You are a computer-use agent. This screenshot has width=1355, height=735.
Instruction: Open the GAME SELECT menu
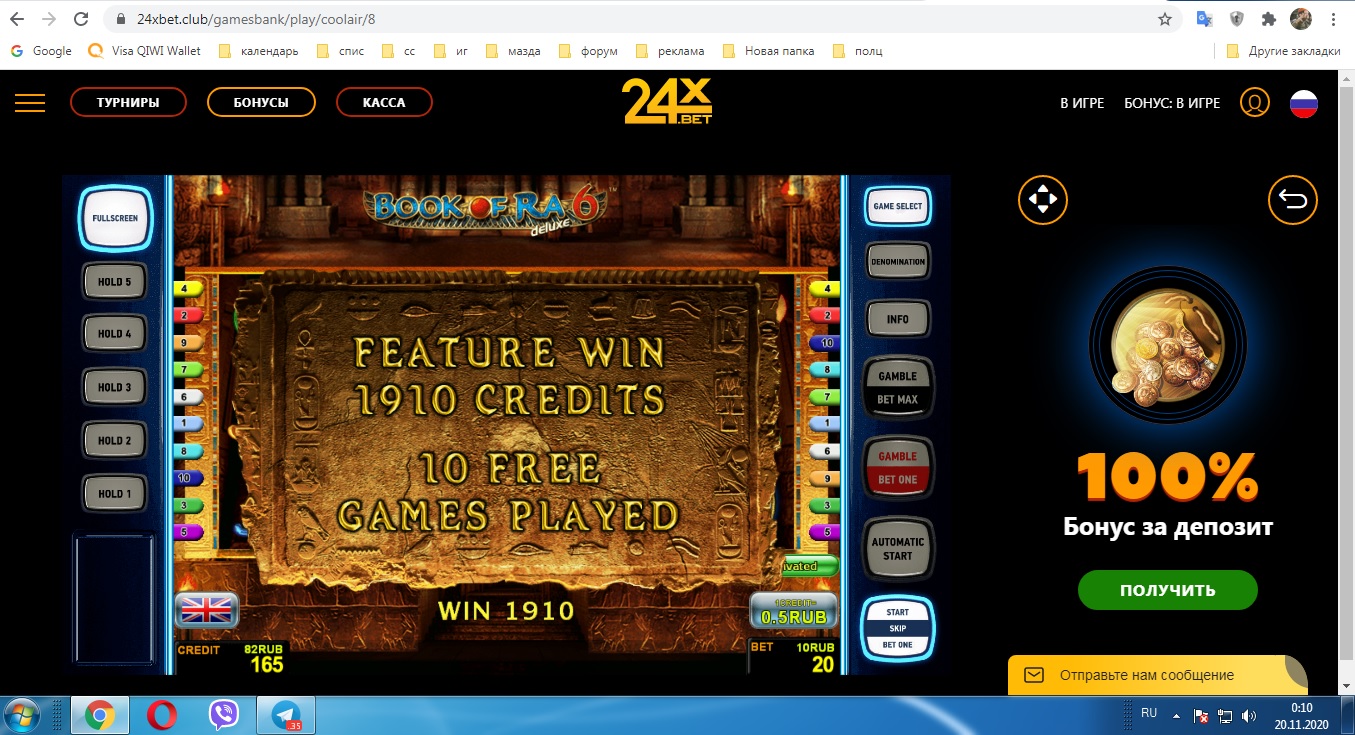tap(898, 206)
